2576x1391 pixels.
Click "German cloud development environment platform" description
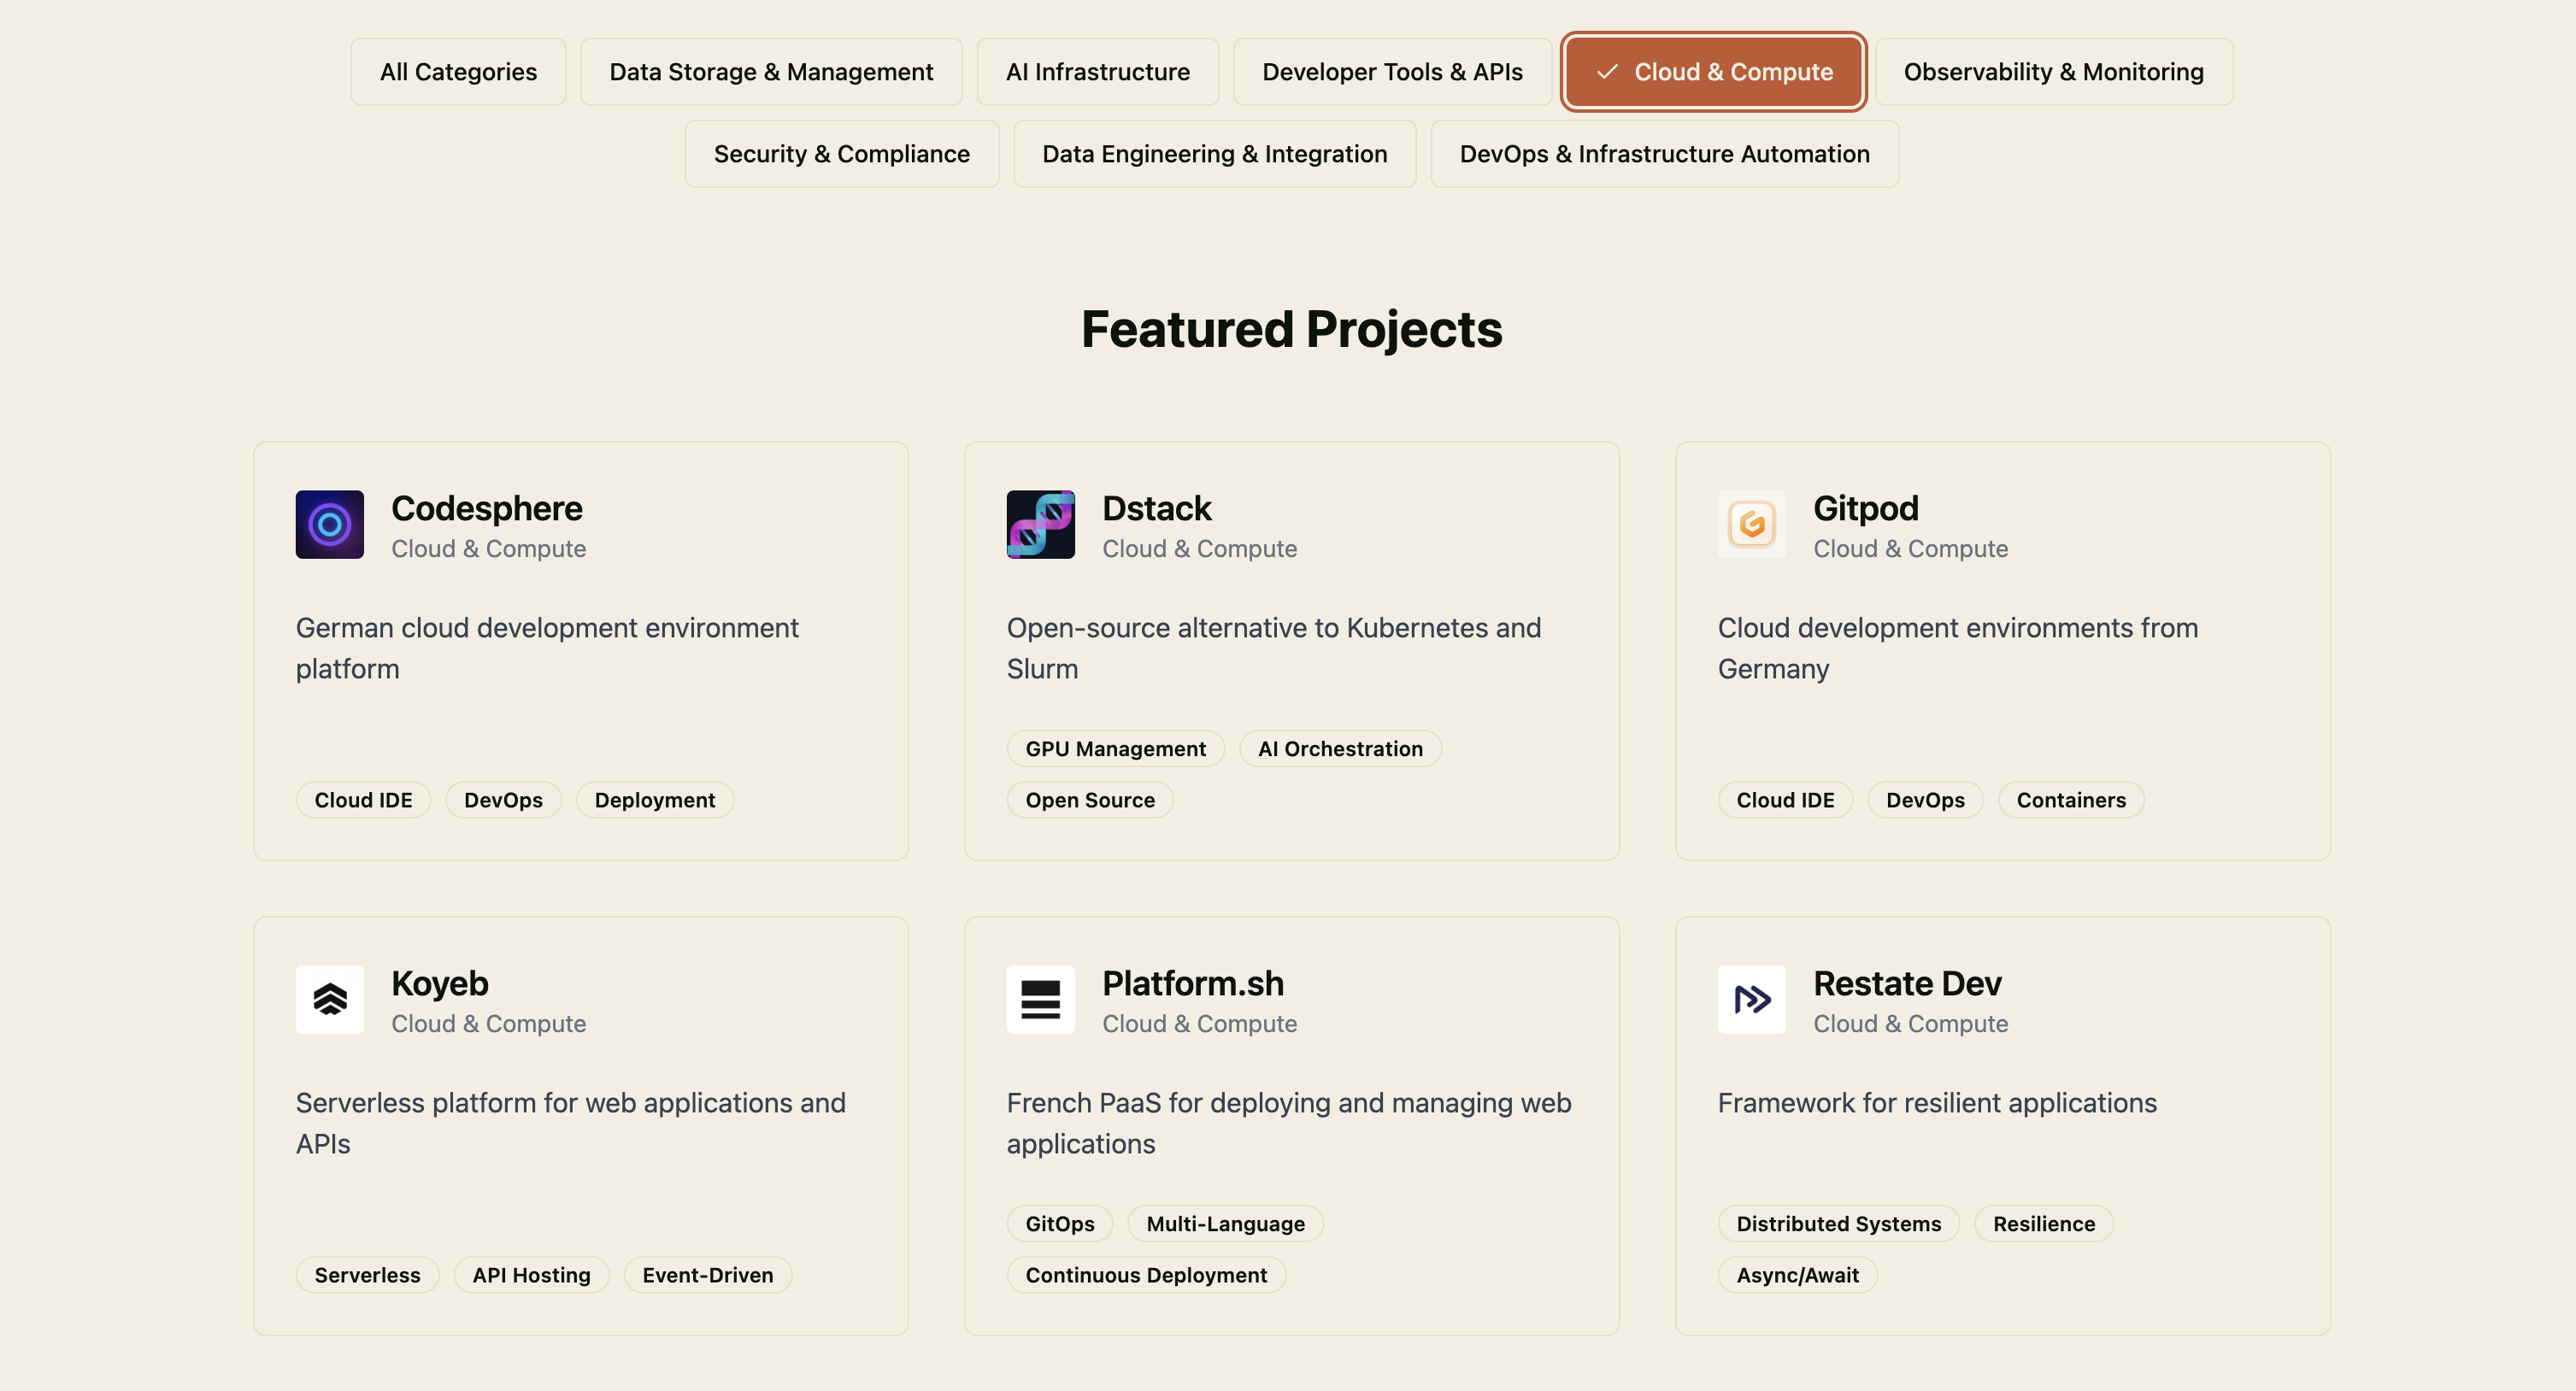click(547, 648)
